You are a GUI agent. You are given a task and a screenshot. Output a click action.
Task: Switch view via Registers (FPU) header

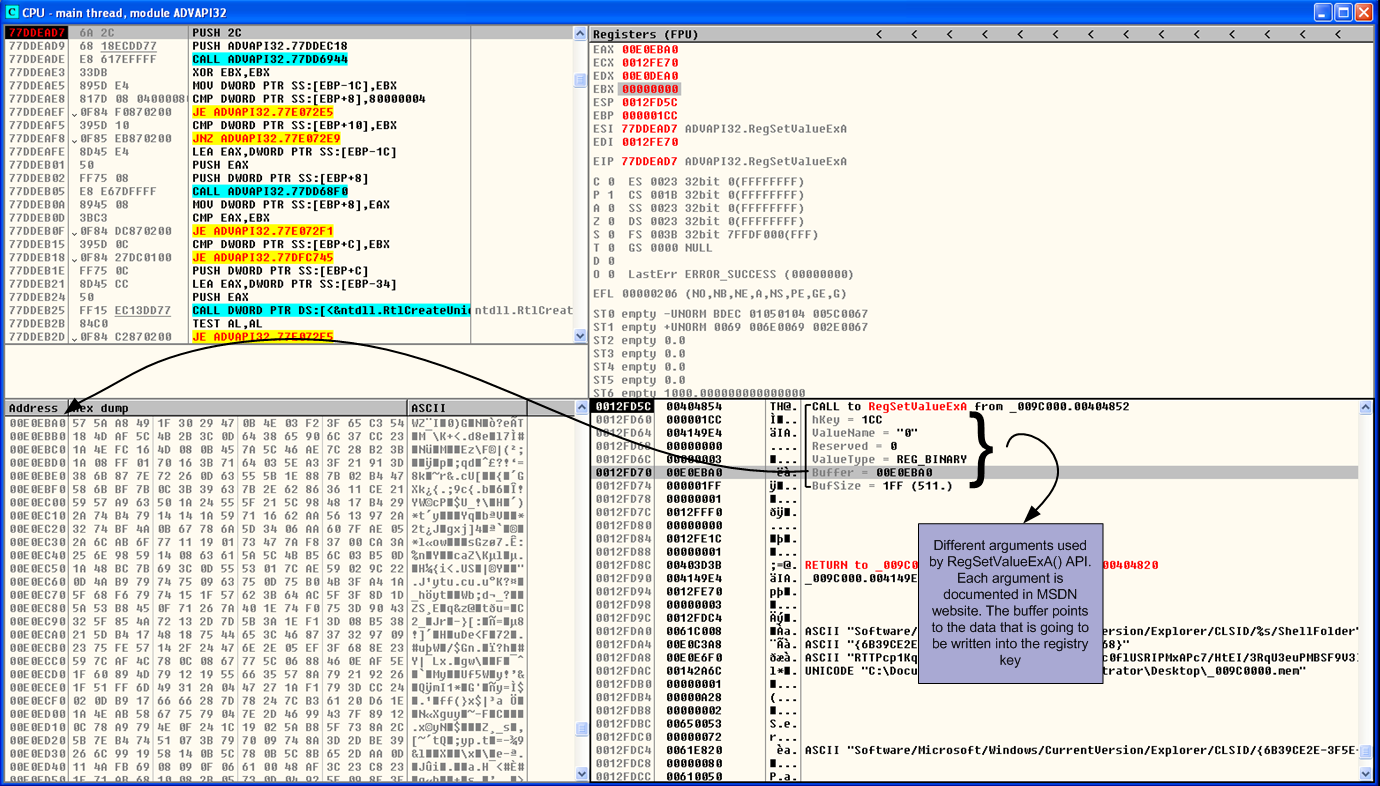[646, 34]
